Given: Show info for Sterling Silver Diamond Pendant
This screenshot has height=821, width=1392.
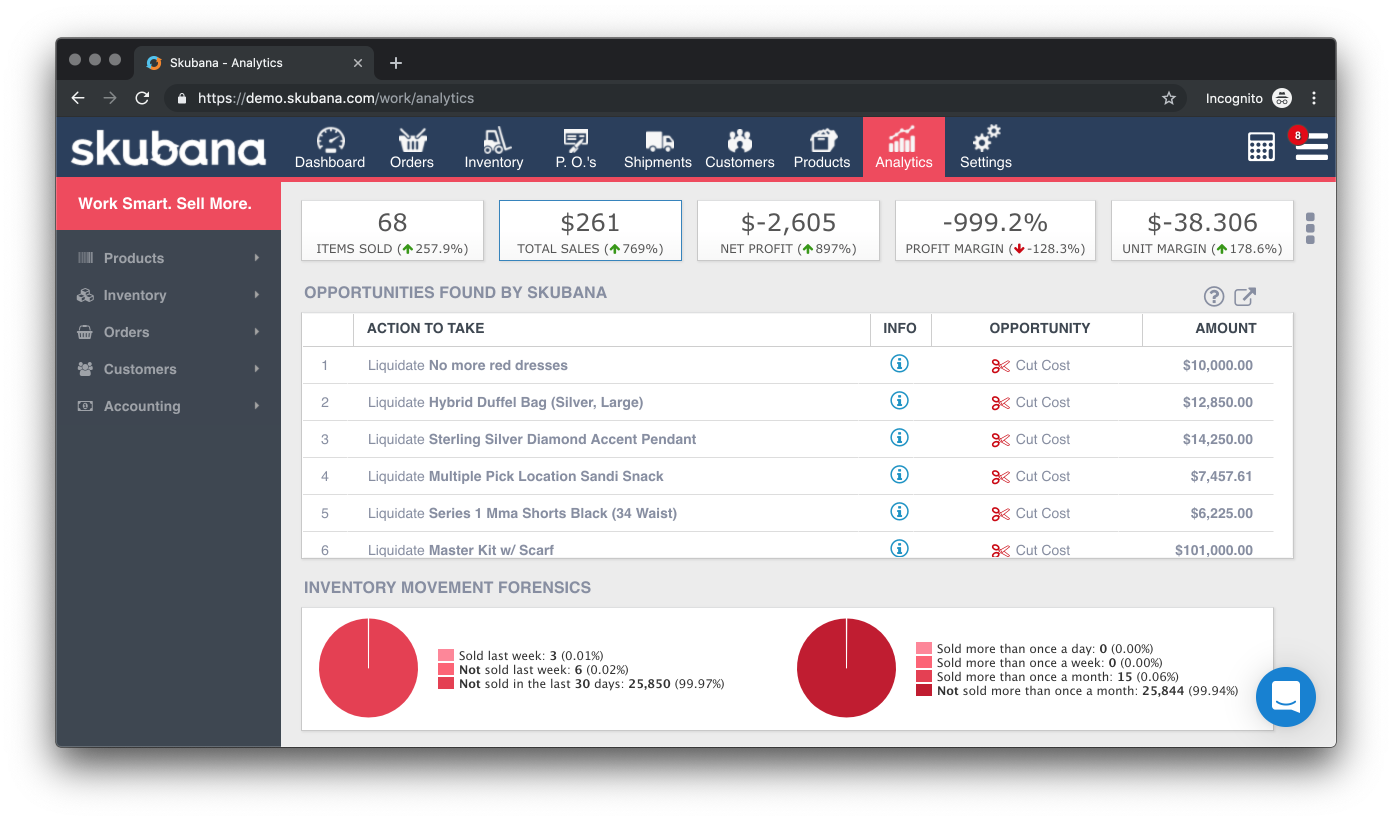Looking at the screenshot, I should pos(899,438).
